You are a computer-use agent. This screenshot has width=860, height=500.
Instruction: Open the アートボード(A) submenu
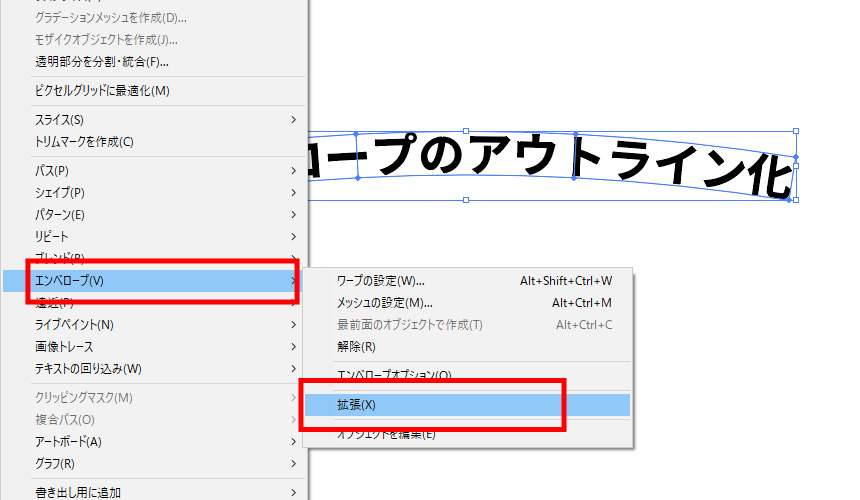(x=68, y=442)
